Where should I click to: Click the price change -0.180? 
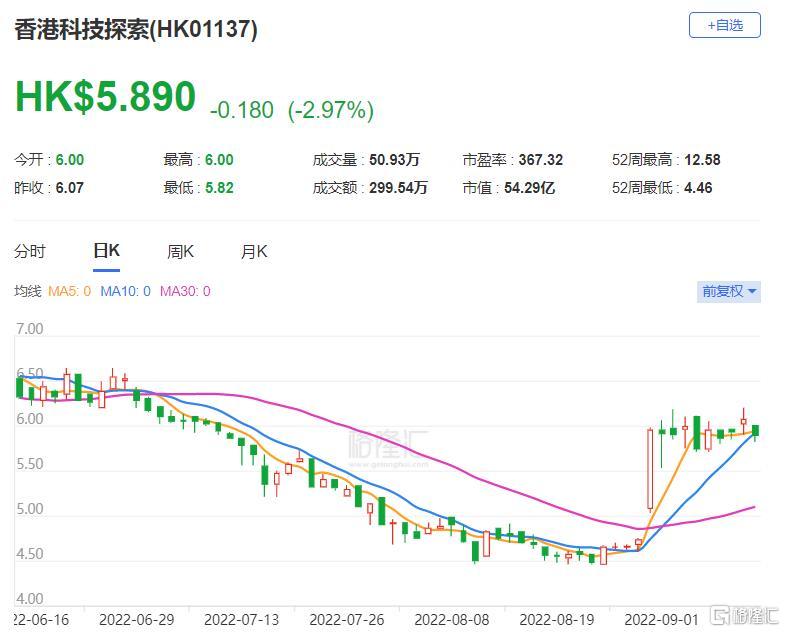(x=242, y=110)
